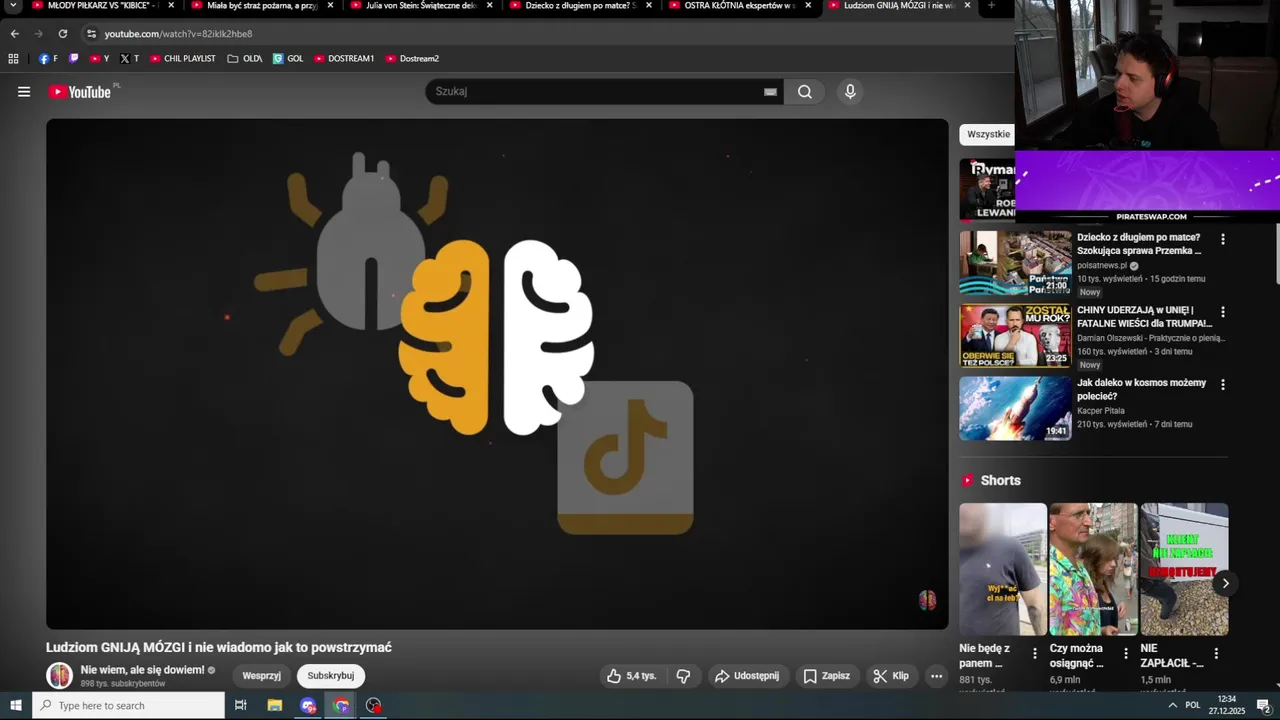Like the video with thumbs up
This screenshot has width=1280, height=720.
click(x=632, y=676)
